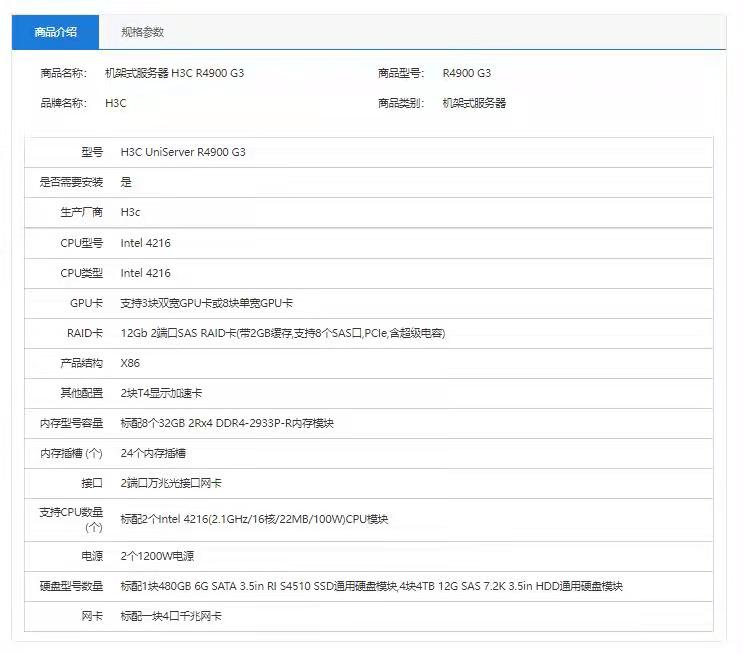Click the 是否需要安装 row label

71,182
